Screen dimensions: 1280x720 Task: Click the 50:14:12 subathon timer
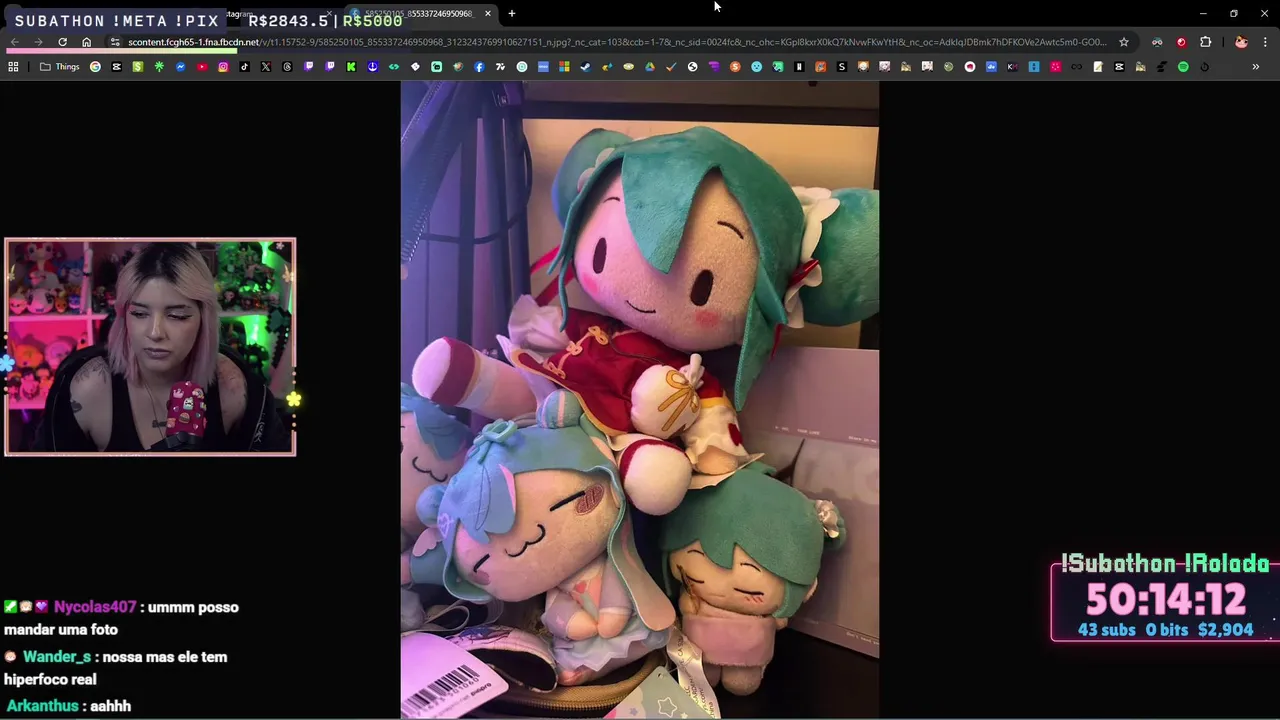tap(1166, 600)
